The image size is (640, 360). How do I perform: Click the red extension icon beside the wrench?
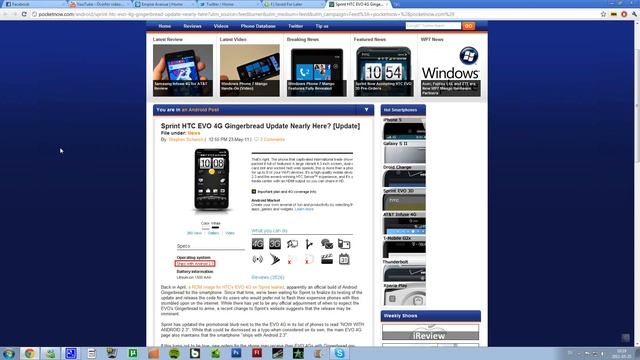[x=624, y=14]
